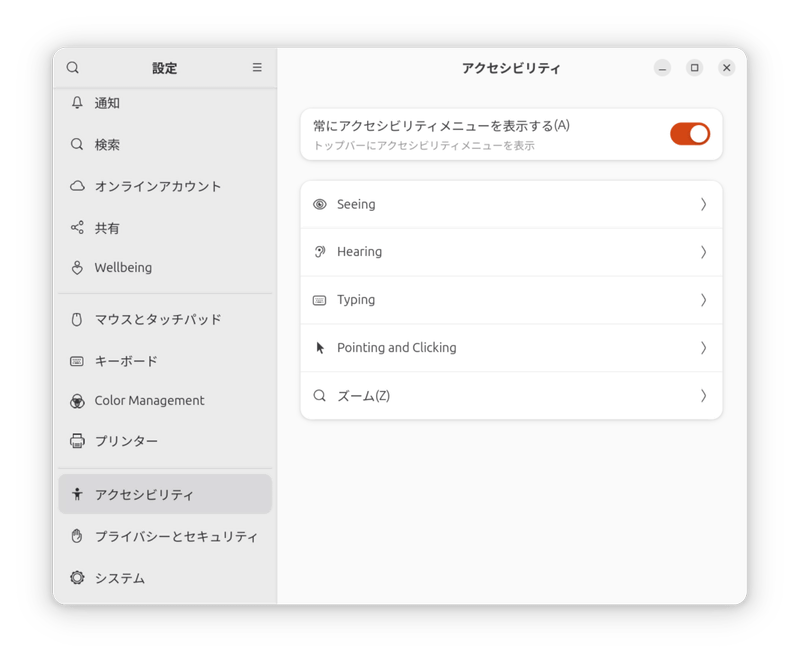Click the ズーム magnifier icon
The image size is (800, 663).
[320, 395]
